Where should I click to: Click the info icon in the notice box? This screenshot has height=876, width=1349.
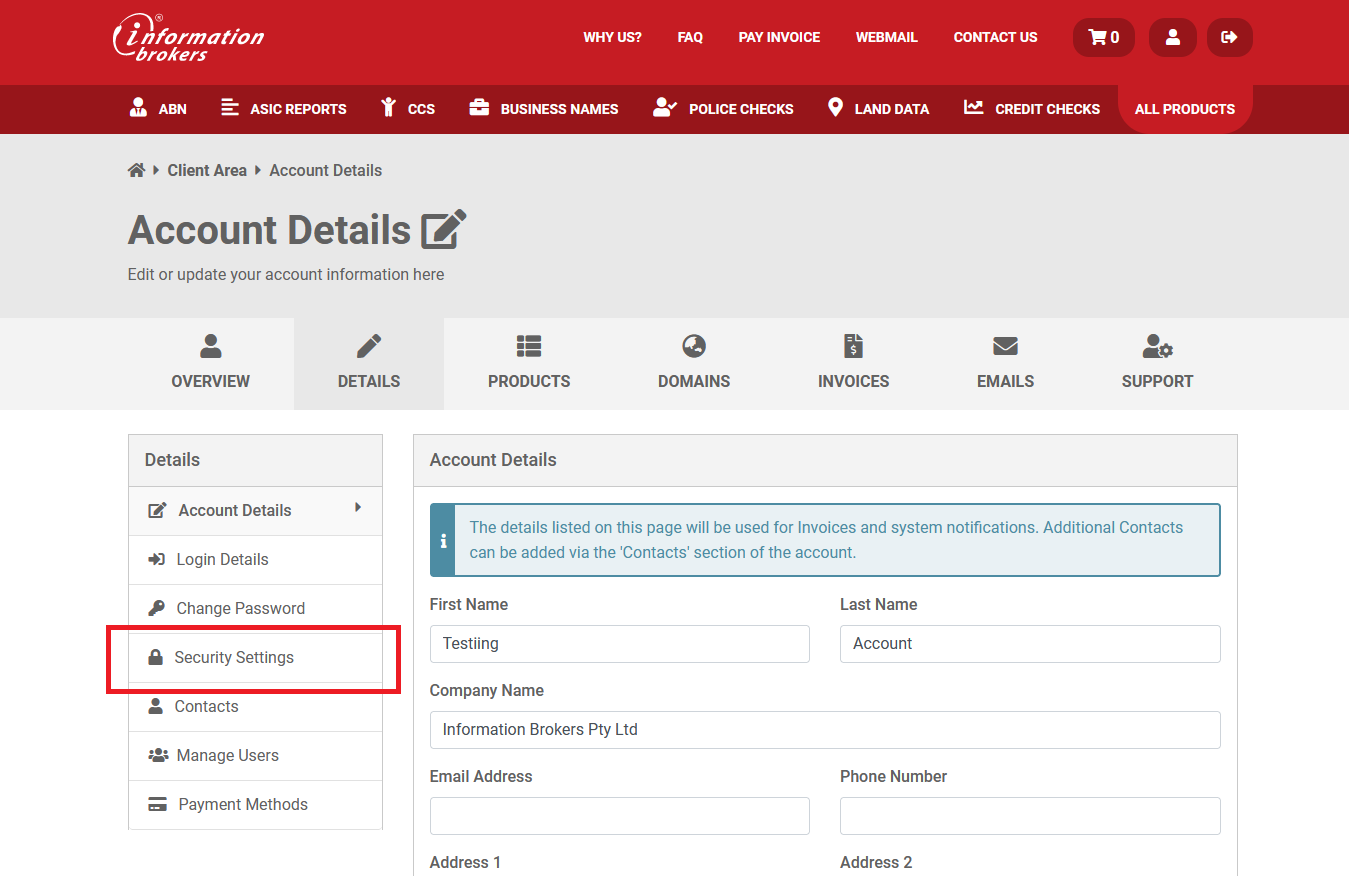(443, 540)
